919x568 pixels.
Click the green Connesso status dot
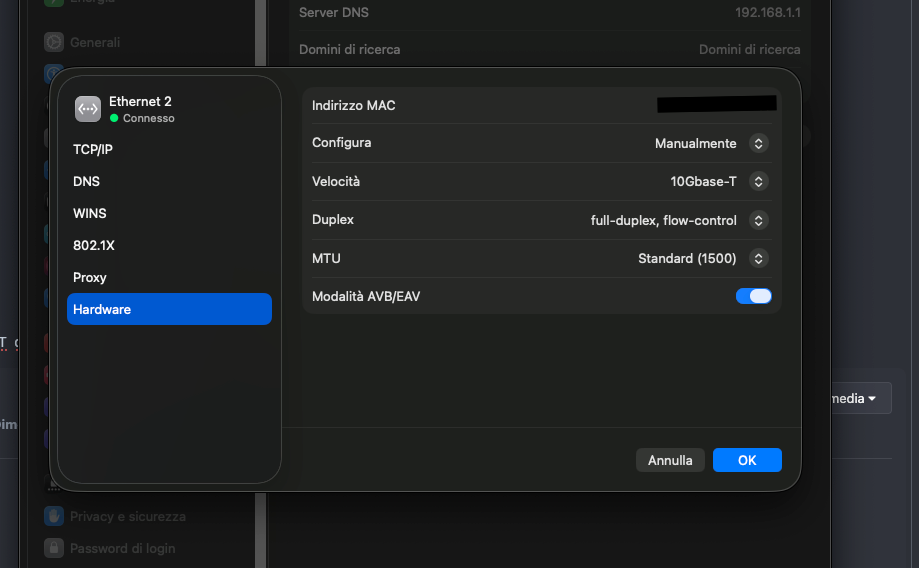[114, 118]
